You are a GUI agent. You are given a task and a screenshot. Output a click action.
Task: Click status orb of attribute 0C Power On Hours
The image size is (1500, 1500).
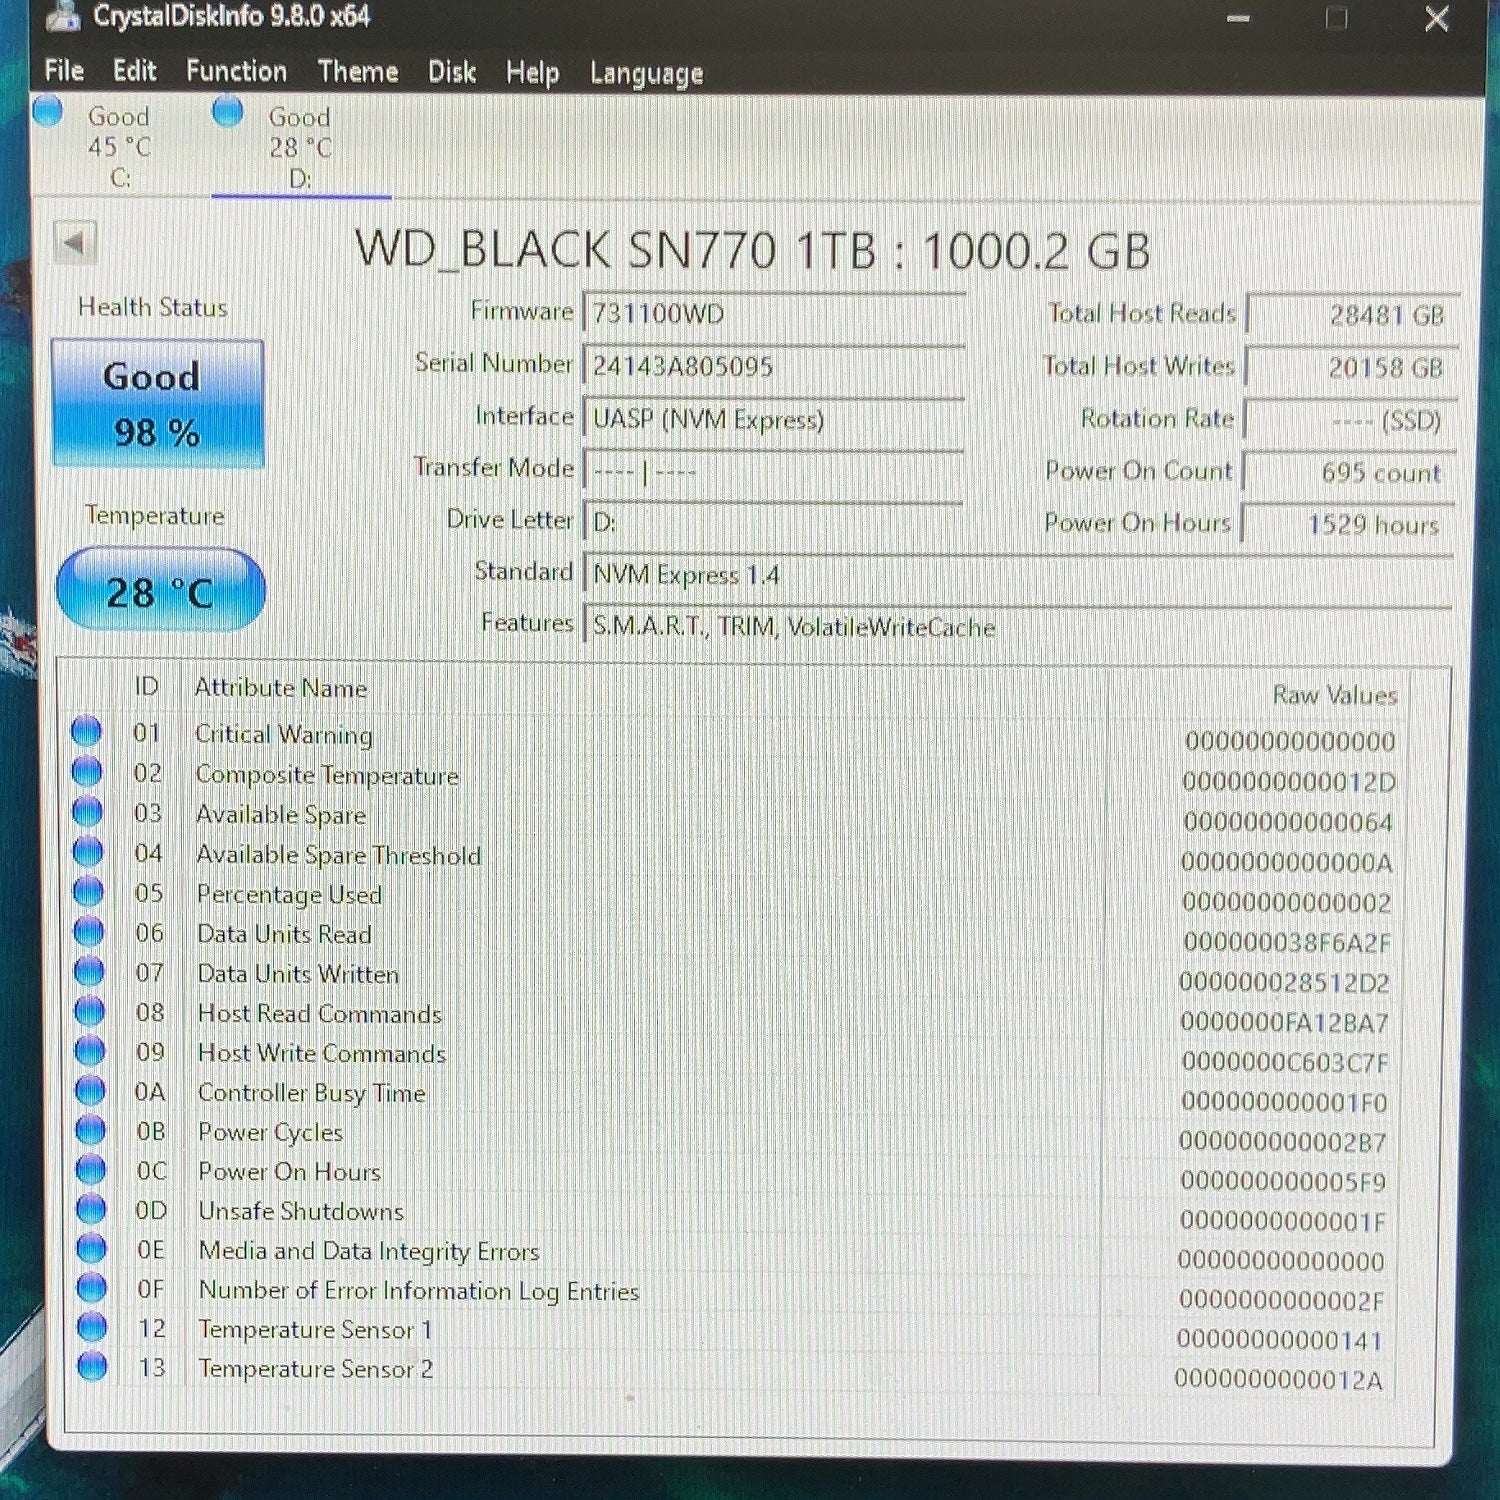[91, 1169]
